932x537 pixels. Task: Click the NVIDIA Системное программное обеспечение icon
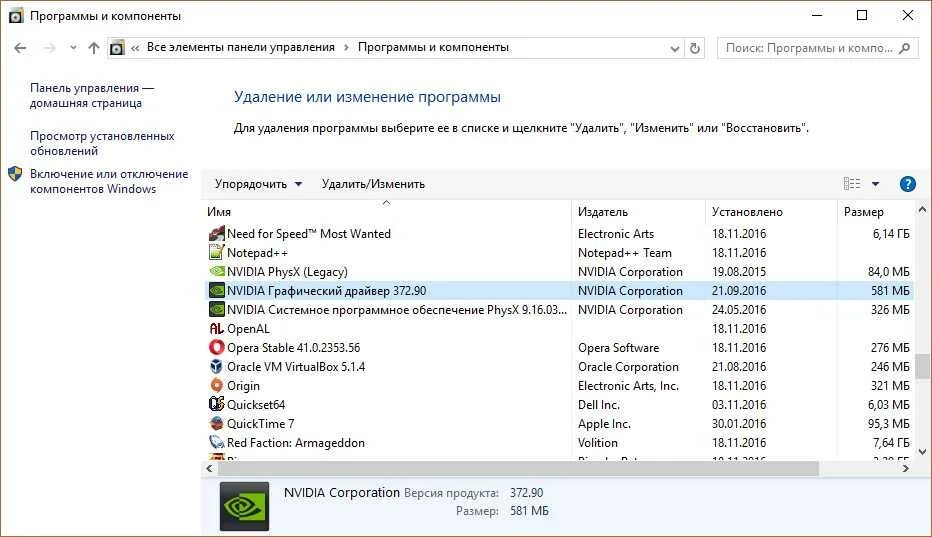[216, 310]
